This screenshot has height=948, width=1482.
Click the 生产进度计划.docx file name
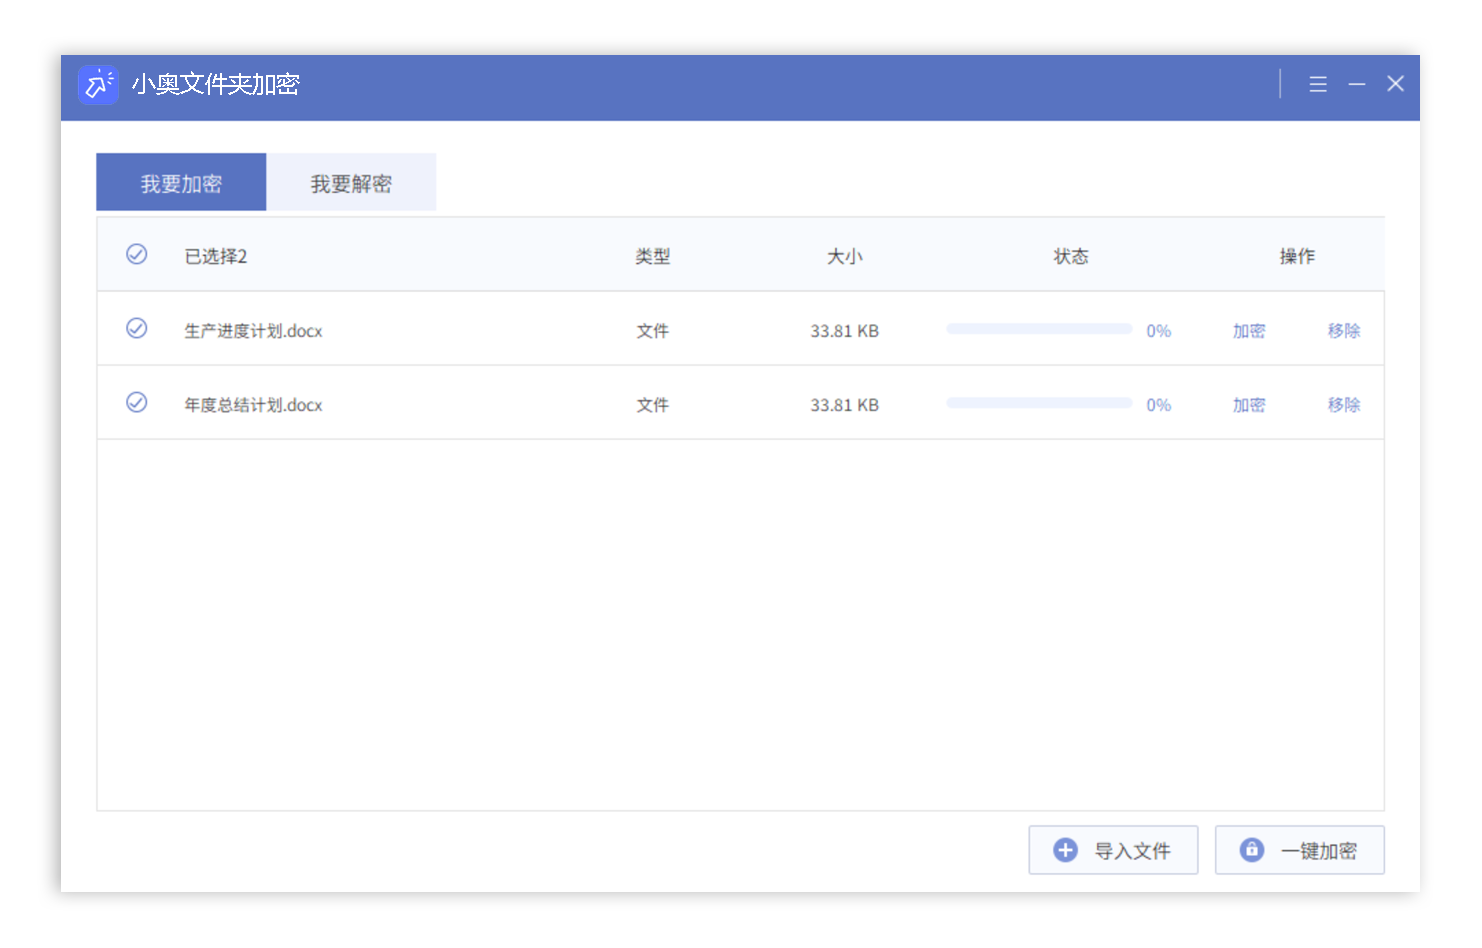[253, 331]
